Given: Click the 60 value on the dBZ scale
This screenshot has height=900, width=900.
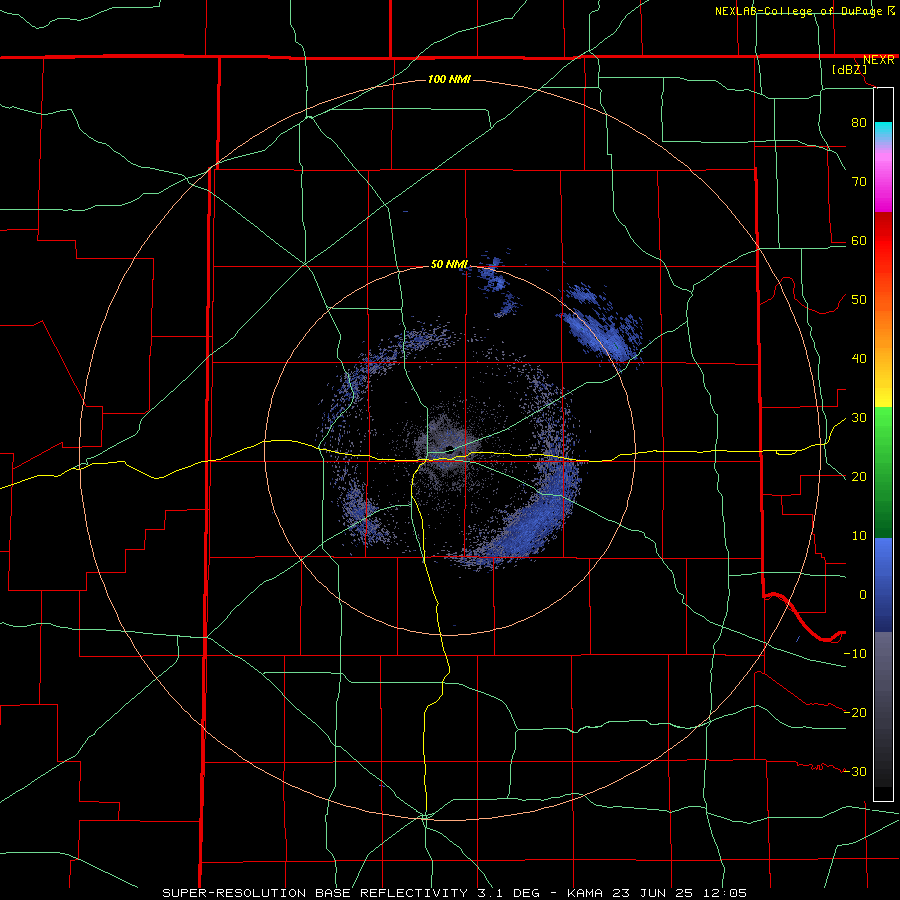Looking at the screenshot, I should (859, 240).
